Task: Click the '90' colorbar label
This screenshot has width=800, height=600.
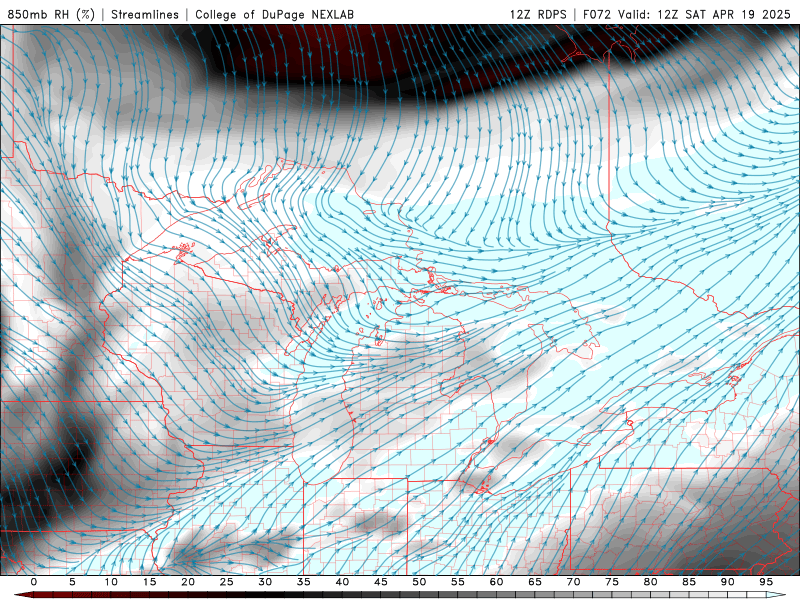Action: point(727,582)
